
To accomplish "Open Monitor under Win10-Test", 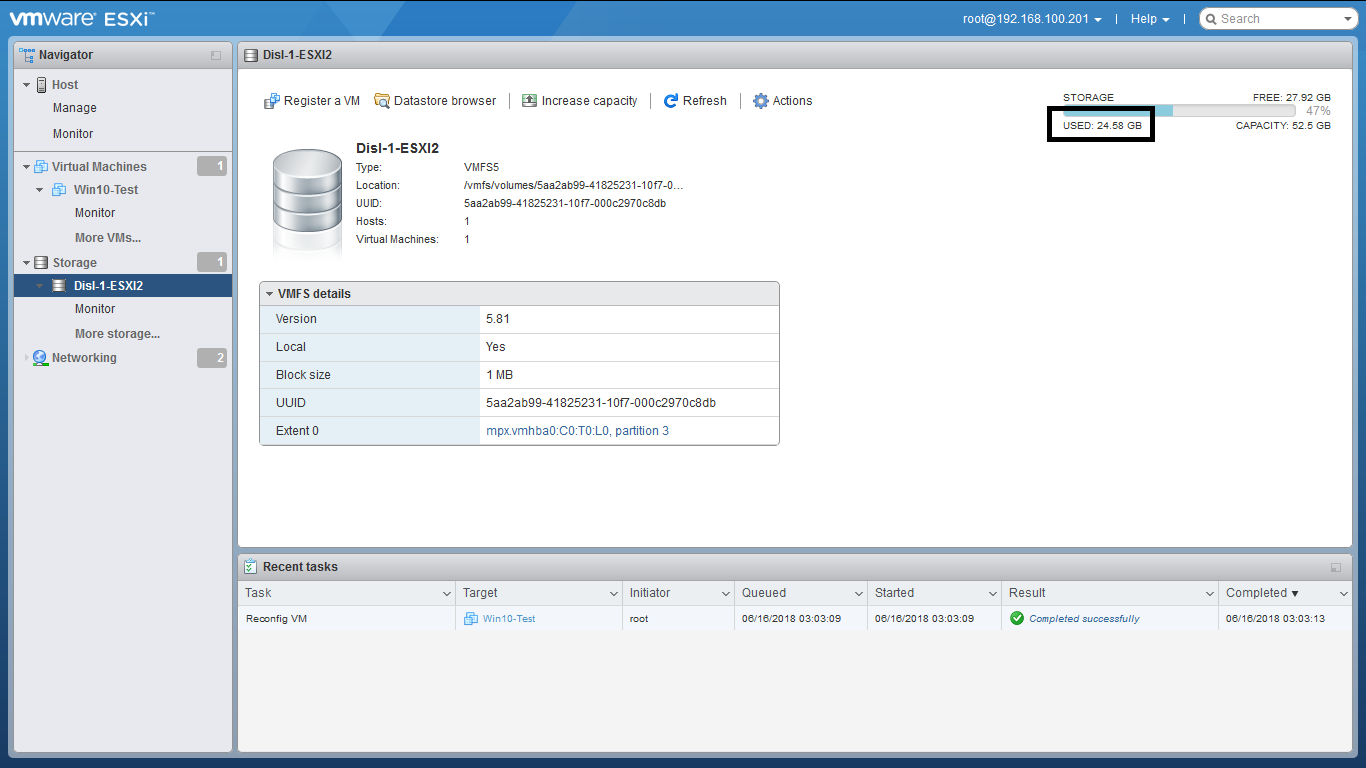I will coord(95,213).
